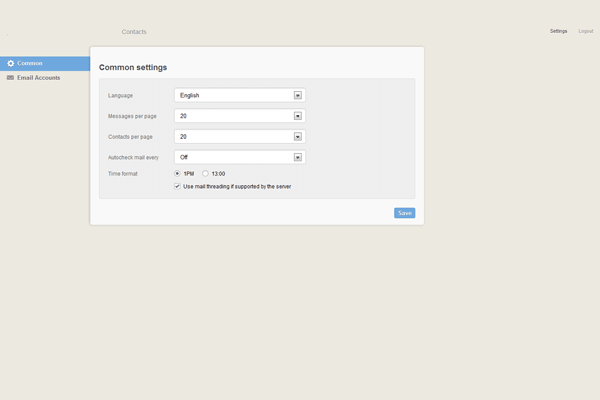Select the Common settings tab

(30, 64)
